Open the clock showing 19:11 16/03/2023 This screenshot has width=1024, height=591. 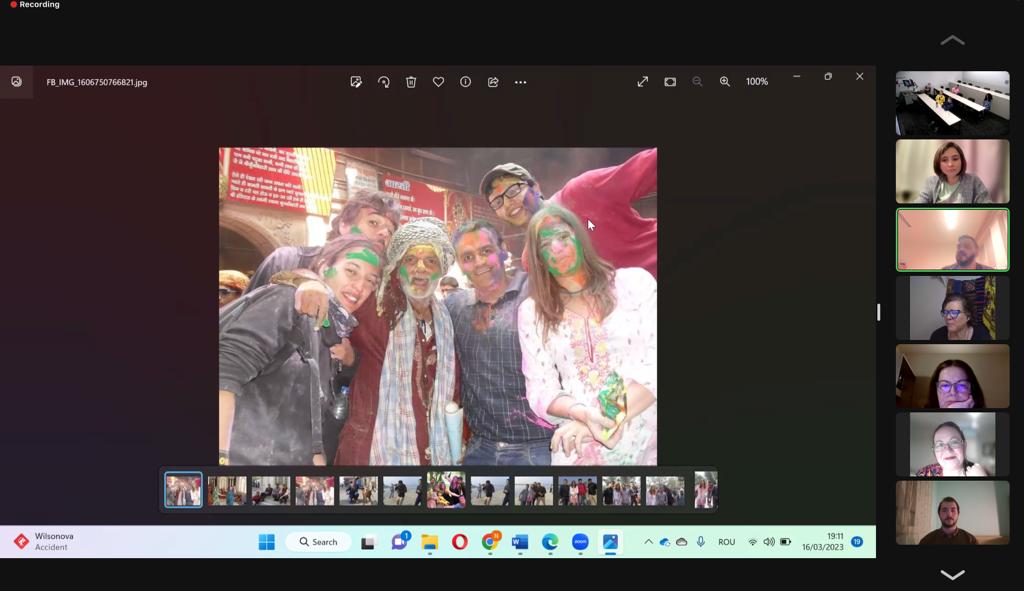pyautogui.click(x=822, y=541)
